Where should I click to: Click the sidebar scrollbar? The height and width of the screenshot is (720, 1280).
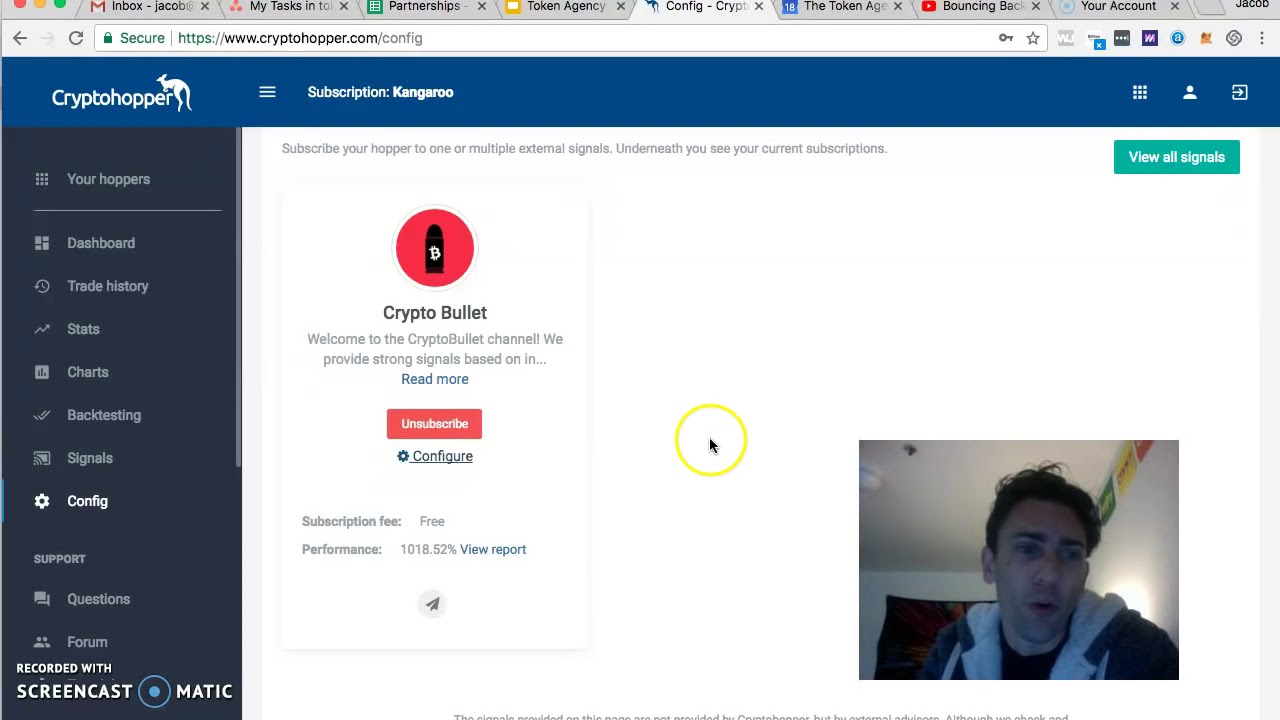(238, 298)
